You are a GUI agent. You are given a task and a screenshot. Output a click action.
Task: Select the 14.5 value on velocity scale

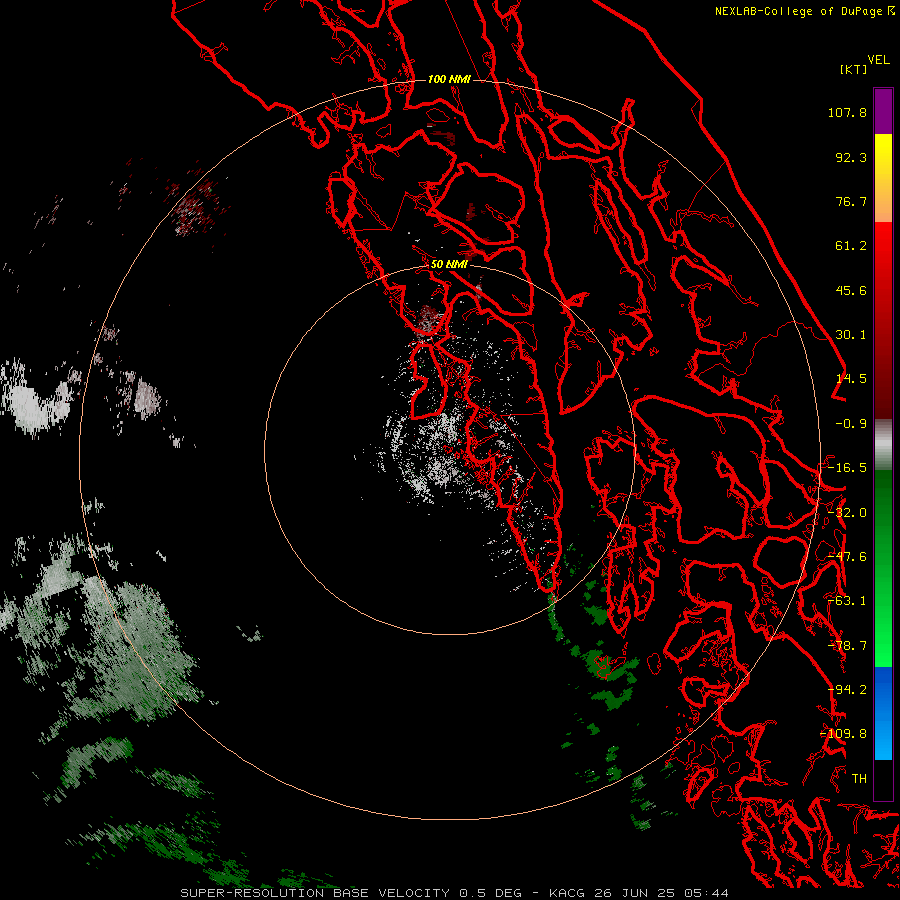point(851,379)
